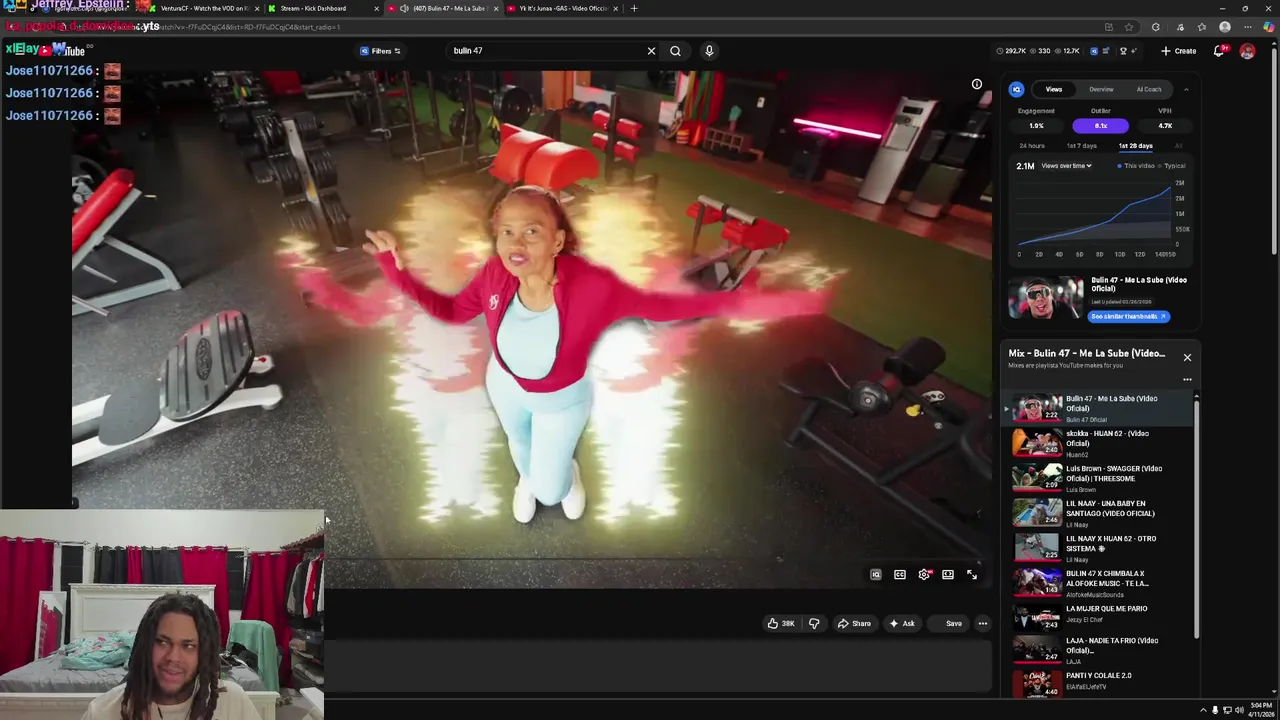The width and height of the screenshot is (1280, 720).
Task: Play LA MUJER QUE ME PARIO
Action: (x=1099, y=615)
